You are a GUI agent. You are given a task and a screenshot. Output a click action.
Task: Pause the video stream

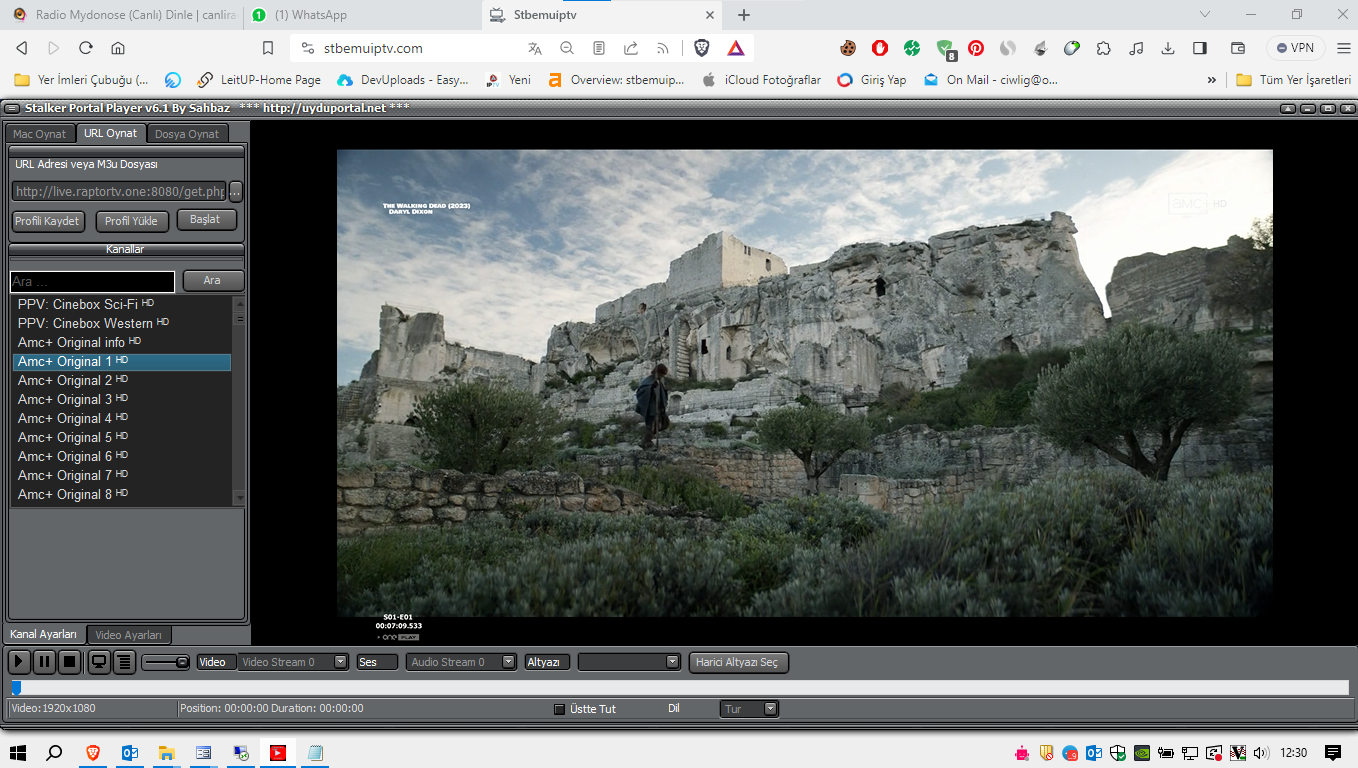pos(44,661)
